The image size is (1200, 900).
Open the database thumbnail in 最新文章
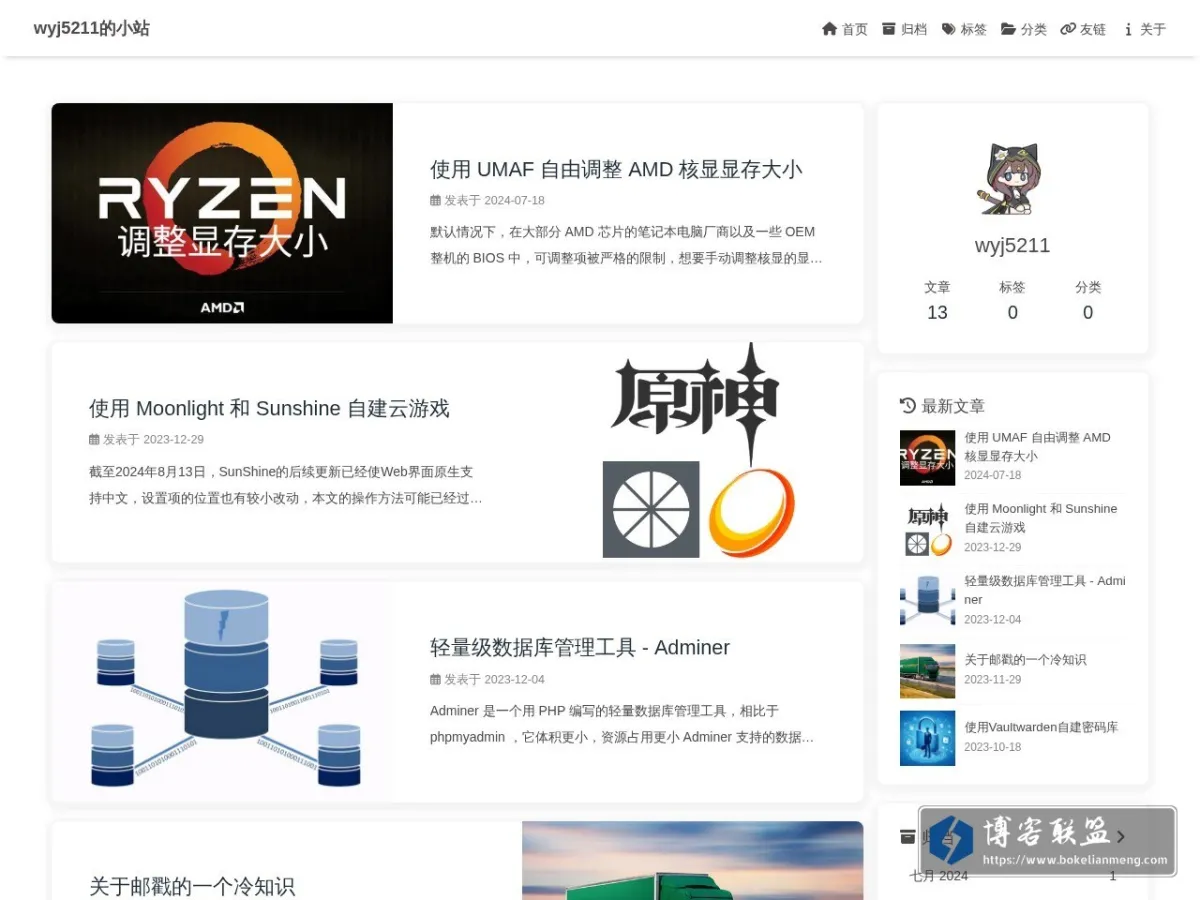pyautogui.click(x=927, y=599)
